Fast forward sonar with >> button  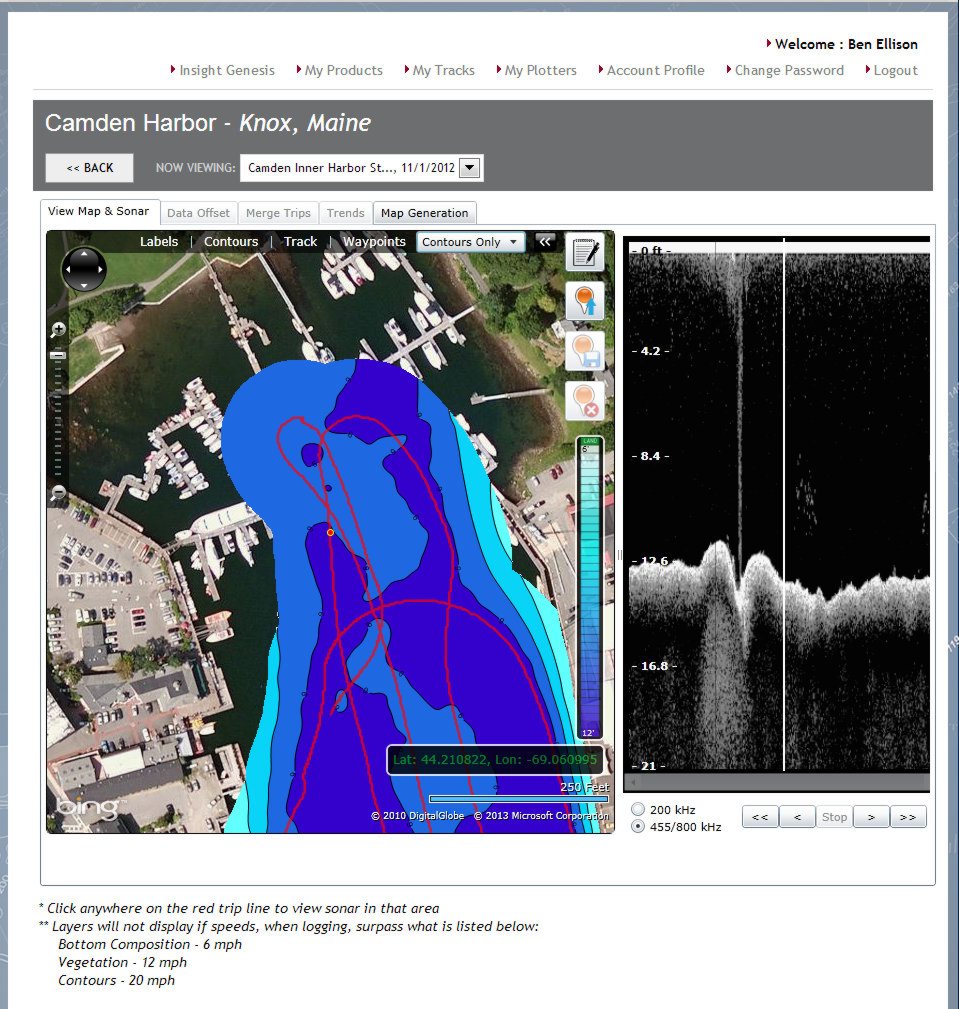[x=908, y=817]
